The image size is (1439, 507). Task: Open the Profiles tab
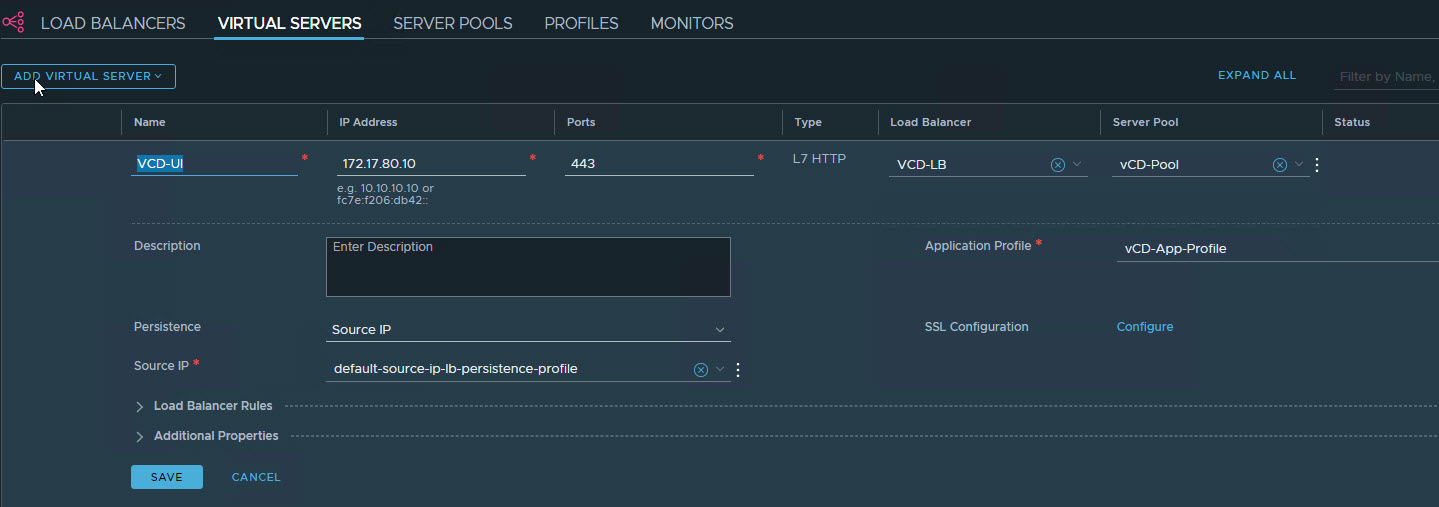pos(581,23)
